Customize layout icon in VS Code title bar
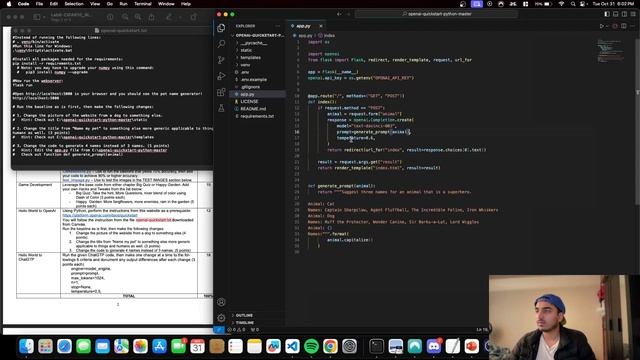 pyautogui.click(x=633, y=14)
